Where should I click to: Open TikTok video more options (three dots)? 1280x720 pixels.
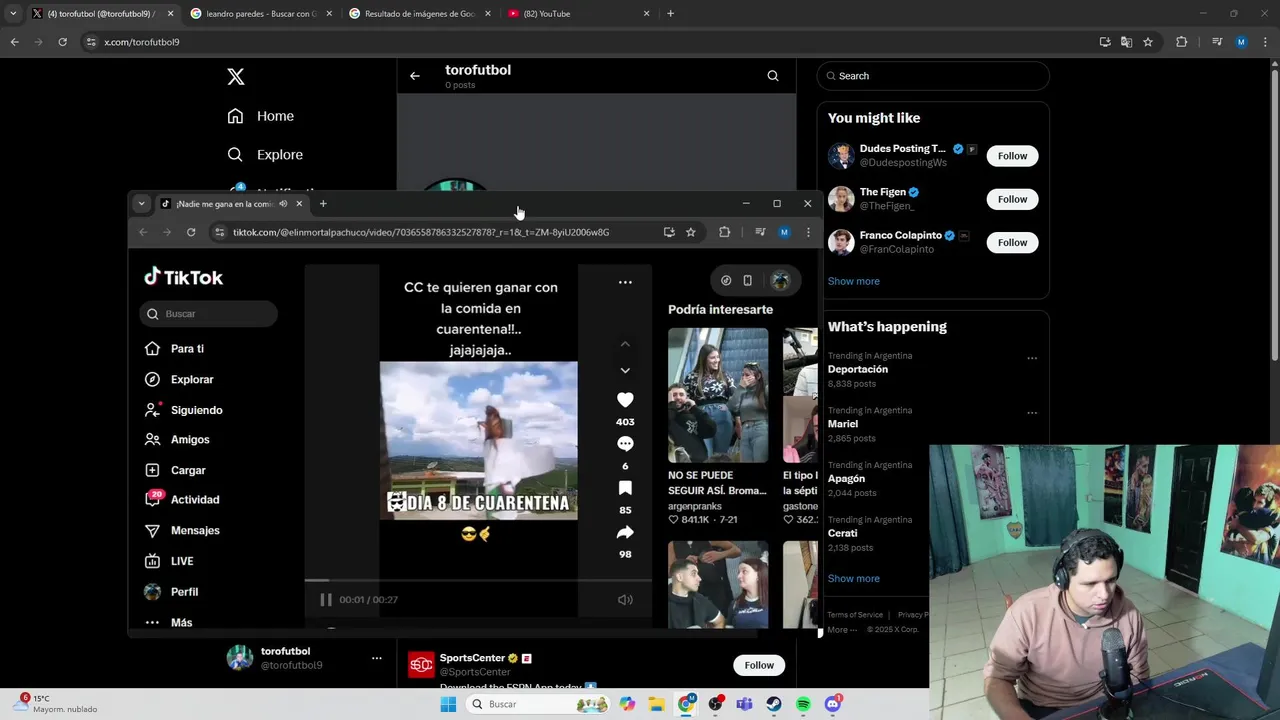(625, 282)
